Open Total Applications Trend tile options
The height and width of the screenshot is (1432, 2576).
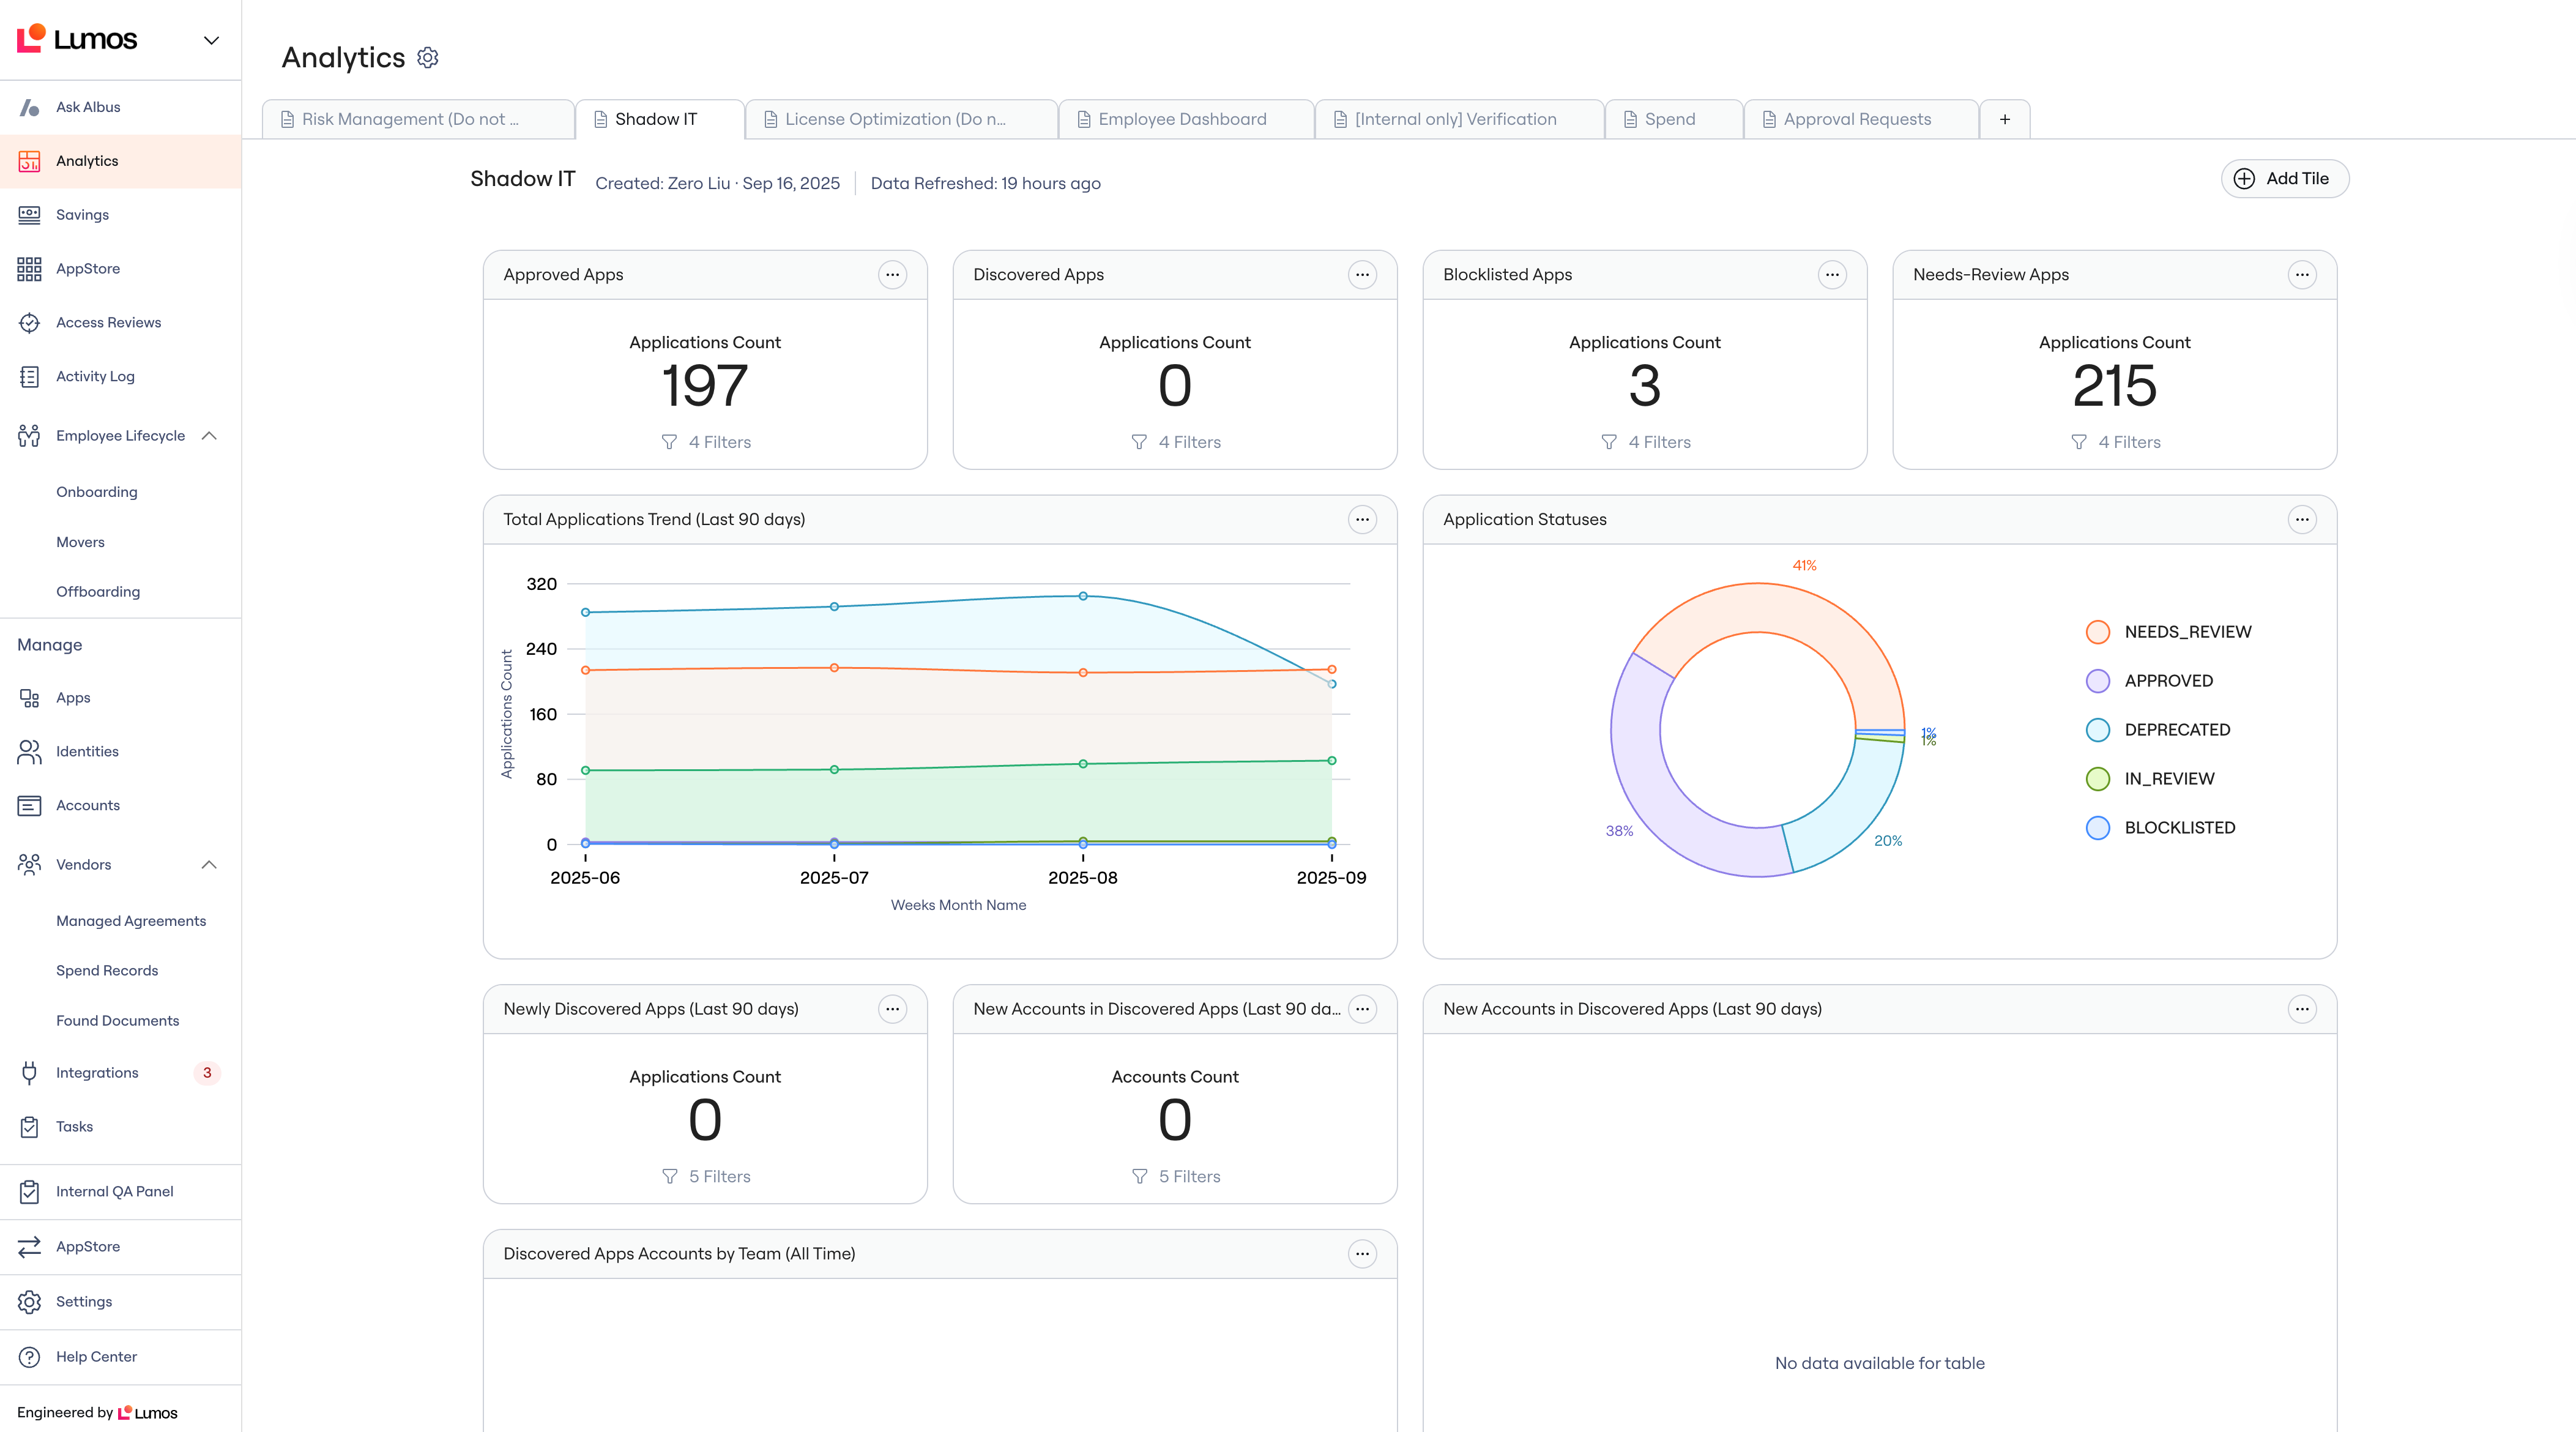coord(1362,520)
